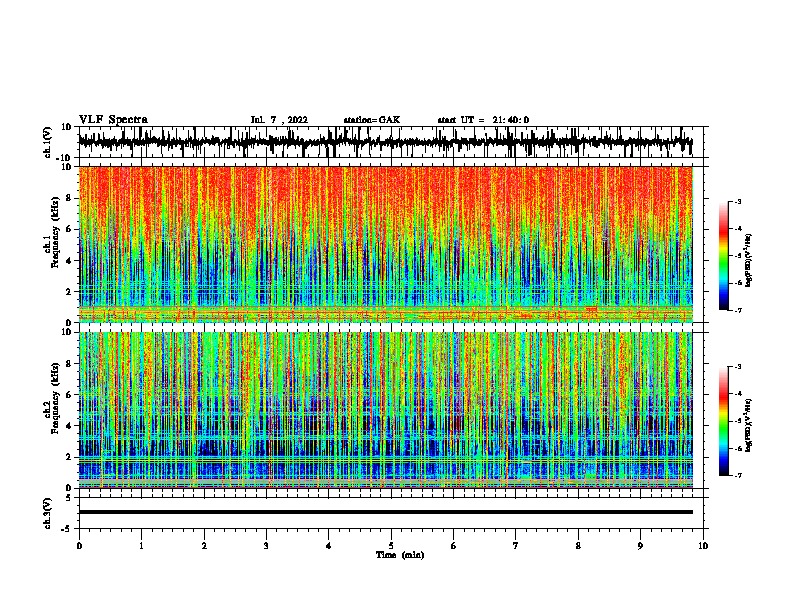Click the ch.2 color bar log(PSD) label
Screen dimensions: 792x612
(749, 425)
